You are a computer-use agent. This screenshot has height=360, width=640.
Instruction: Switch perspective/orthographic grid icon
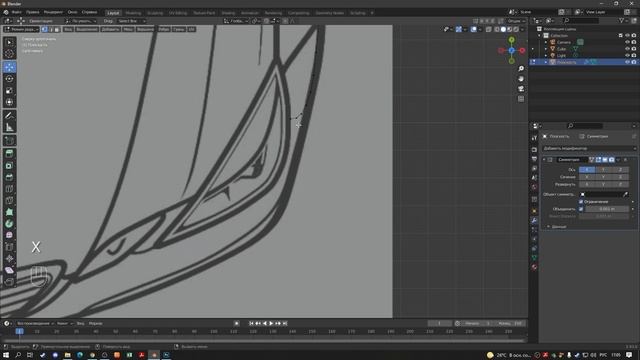pos(521,99)
